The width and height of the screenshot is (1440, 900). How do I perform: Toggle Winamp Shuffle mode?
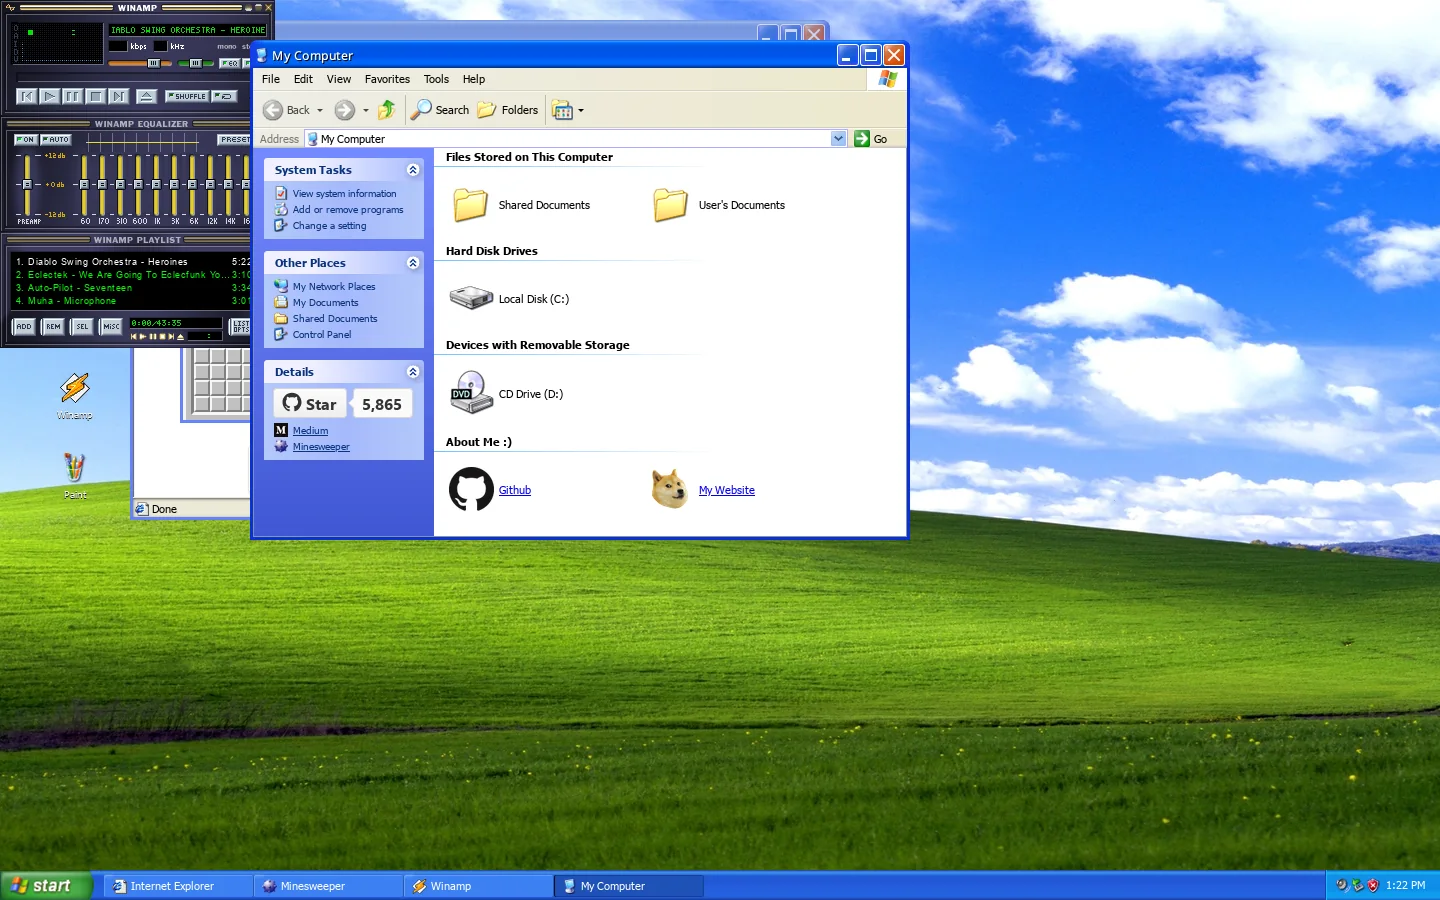pyautogui.click(x=187, y=96)
